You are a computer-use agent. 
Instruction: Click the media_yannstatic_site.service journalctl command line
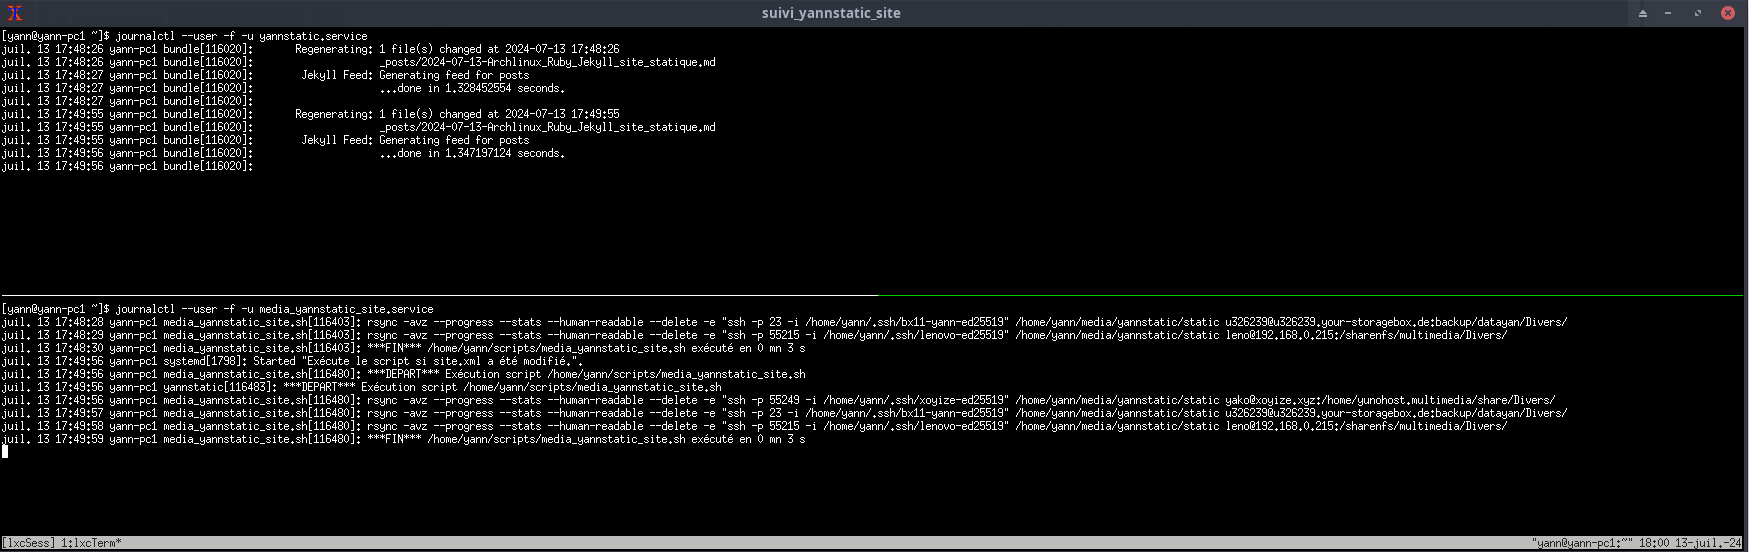click(x=274, y=309)
